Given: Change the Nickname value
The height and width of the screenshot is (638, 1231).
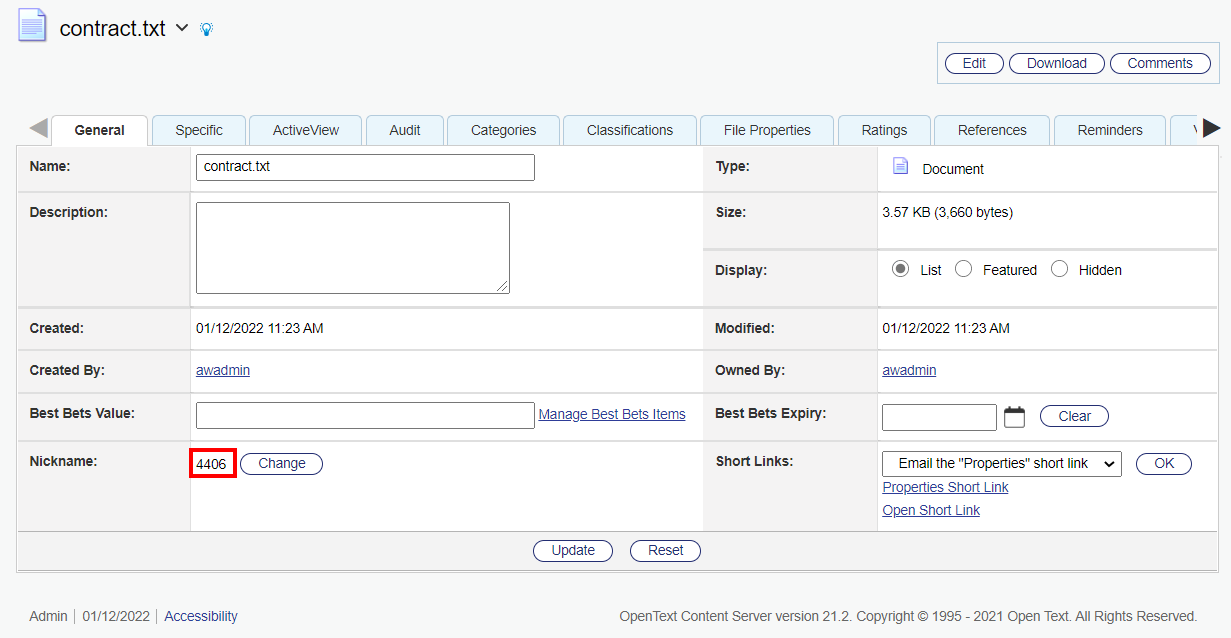Looking at the screenshot, I should click(x=281, y=464).
